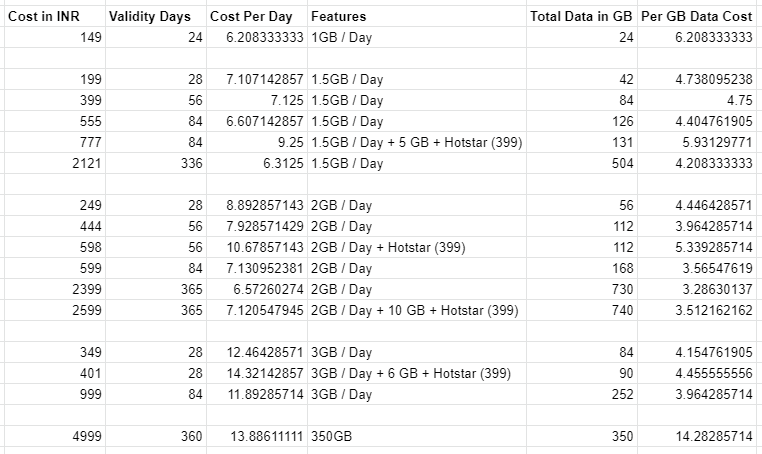
Task: Click the cell containing 9.25
Action: coord(257,142)
